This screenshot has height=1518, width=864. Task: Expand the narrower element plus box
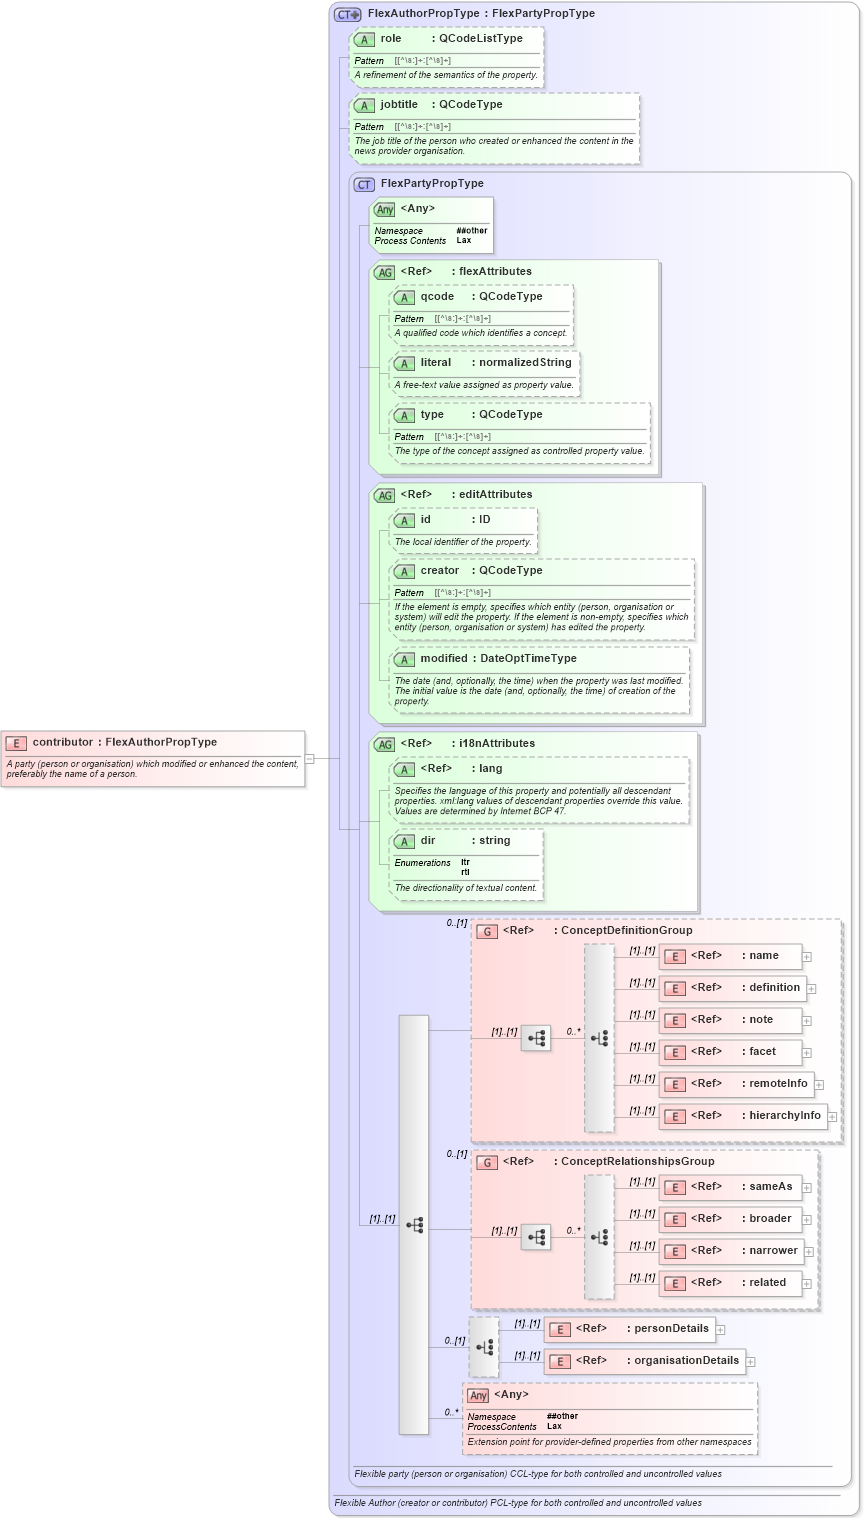[x=809, y=1252]
